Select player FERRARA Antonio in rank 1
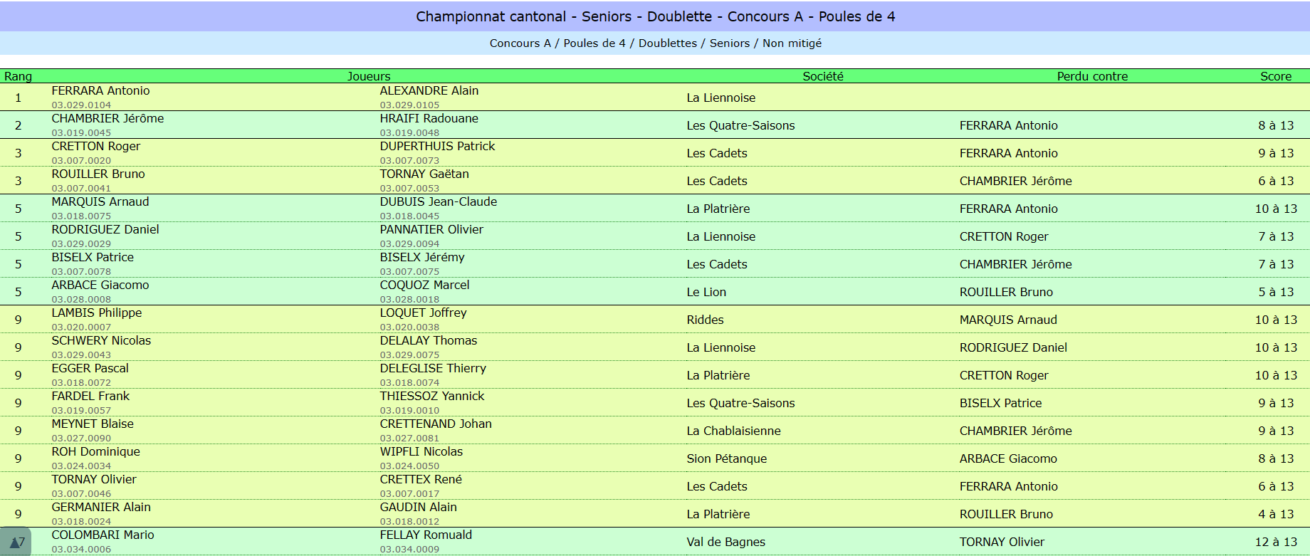The height and width of the screenshot is (556, 1310). point(101,91)
